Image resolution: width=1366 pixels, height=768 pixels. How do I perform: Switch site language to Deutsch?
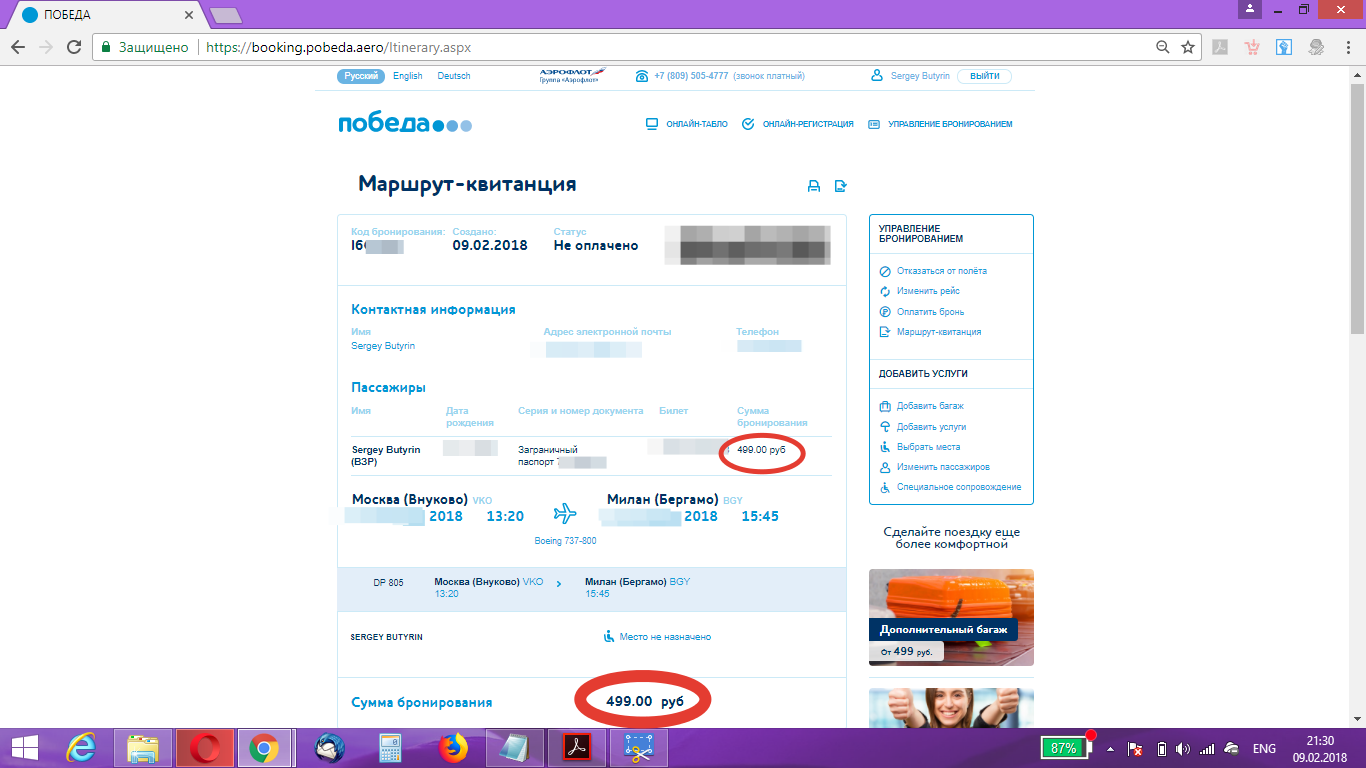tap(454, 76)
